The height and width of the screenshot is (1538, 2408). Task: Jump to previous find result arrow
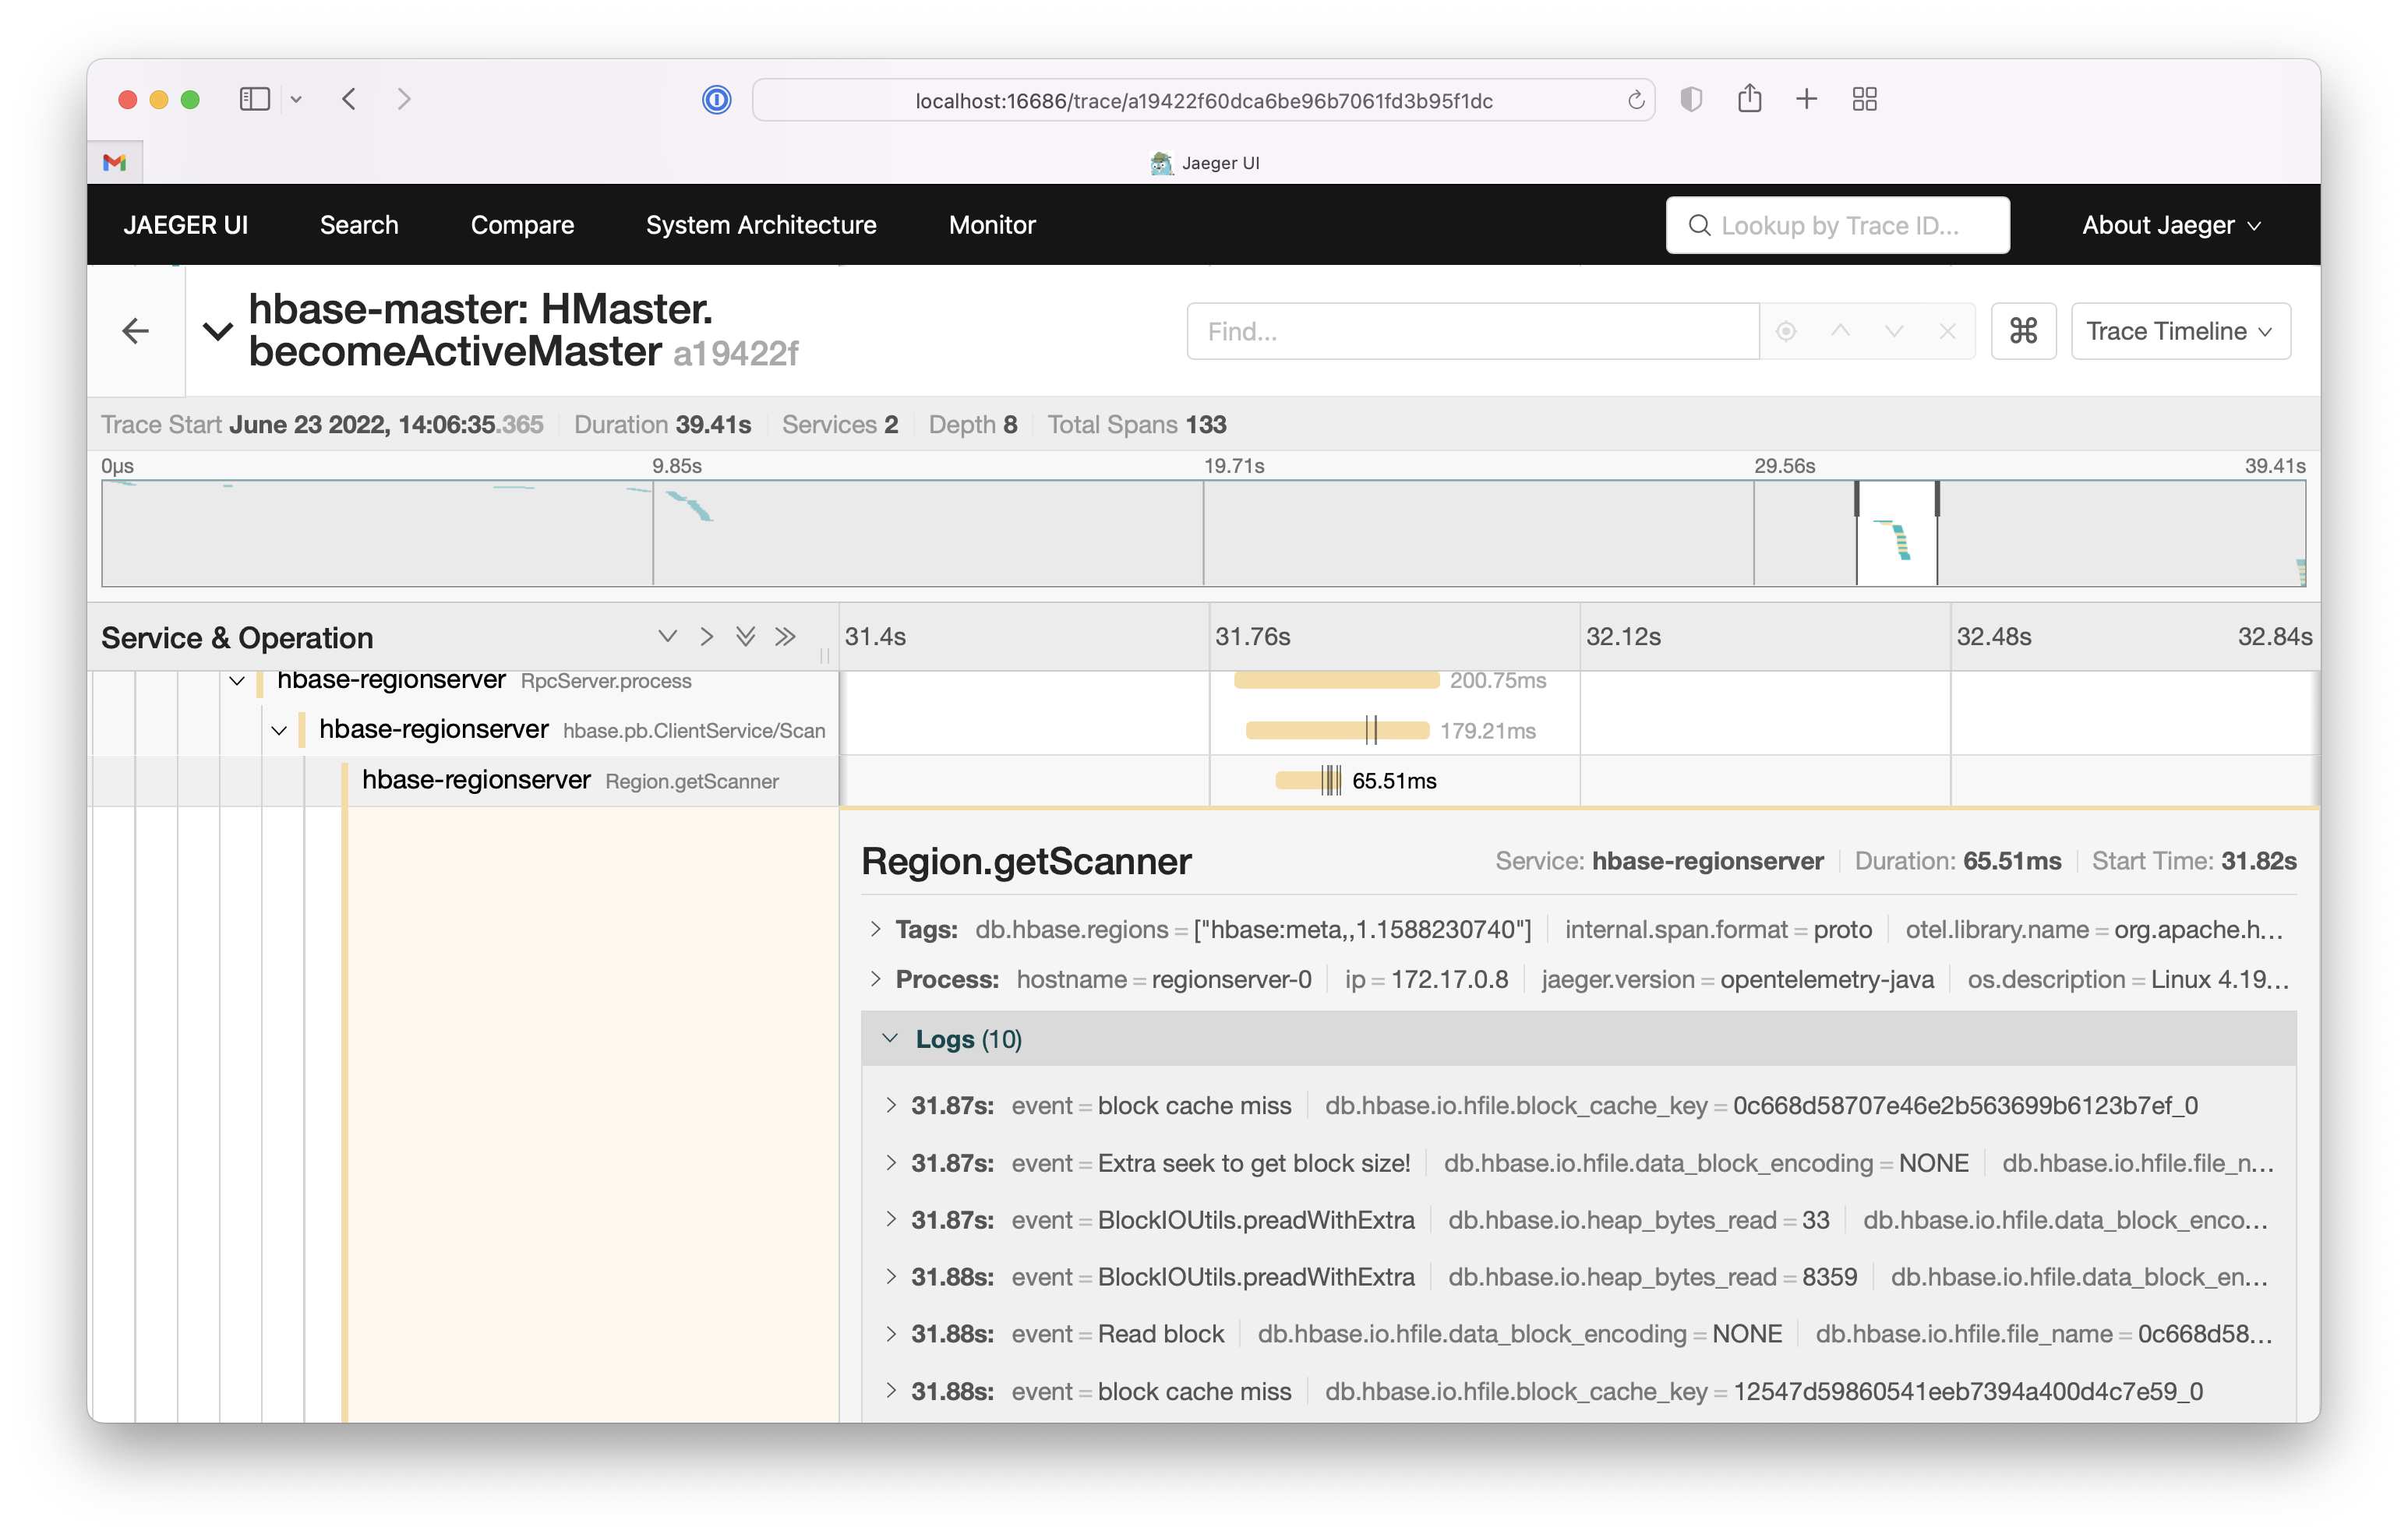click(1840, 331)
